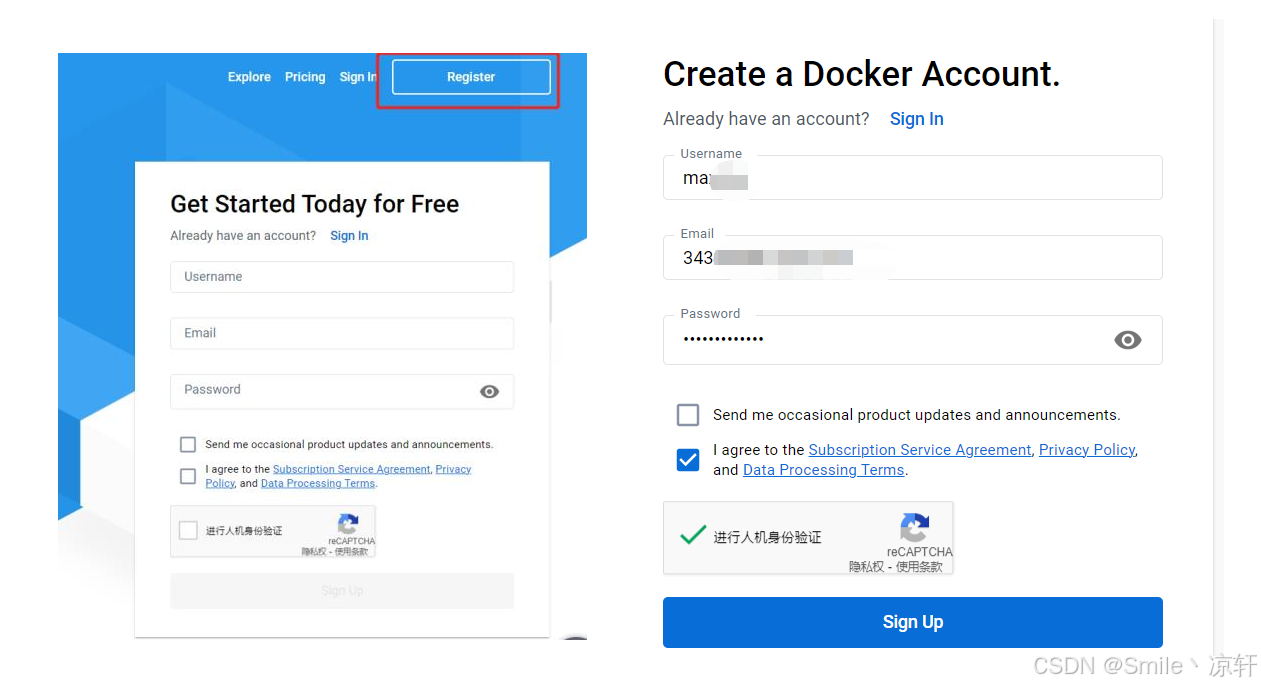The height and width of the screenshot is (687, 1261).
Task: Click Create a Docker Account heading text
Action: (x=861, y=74)
